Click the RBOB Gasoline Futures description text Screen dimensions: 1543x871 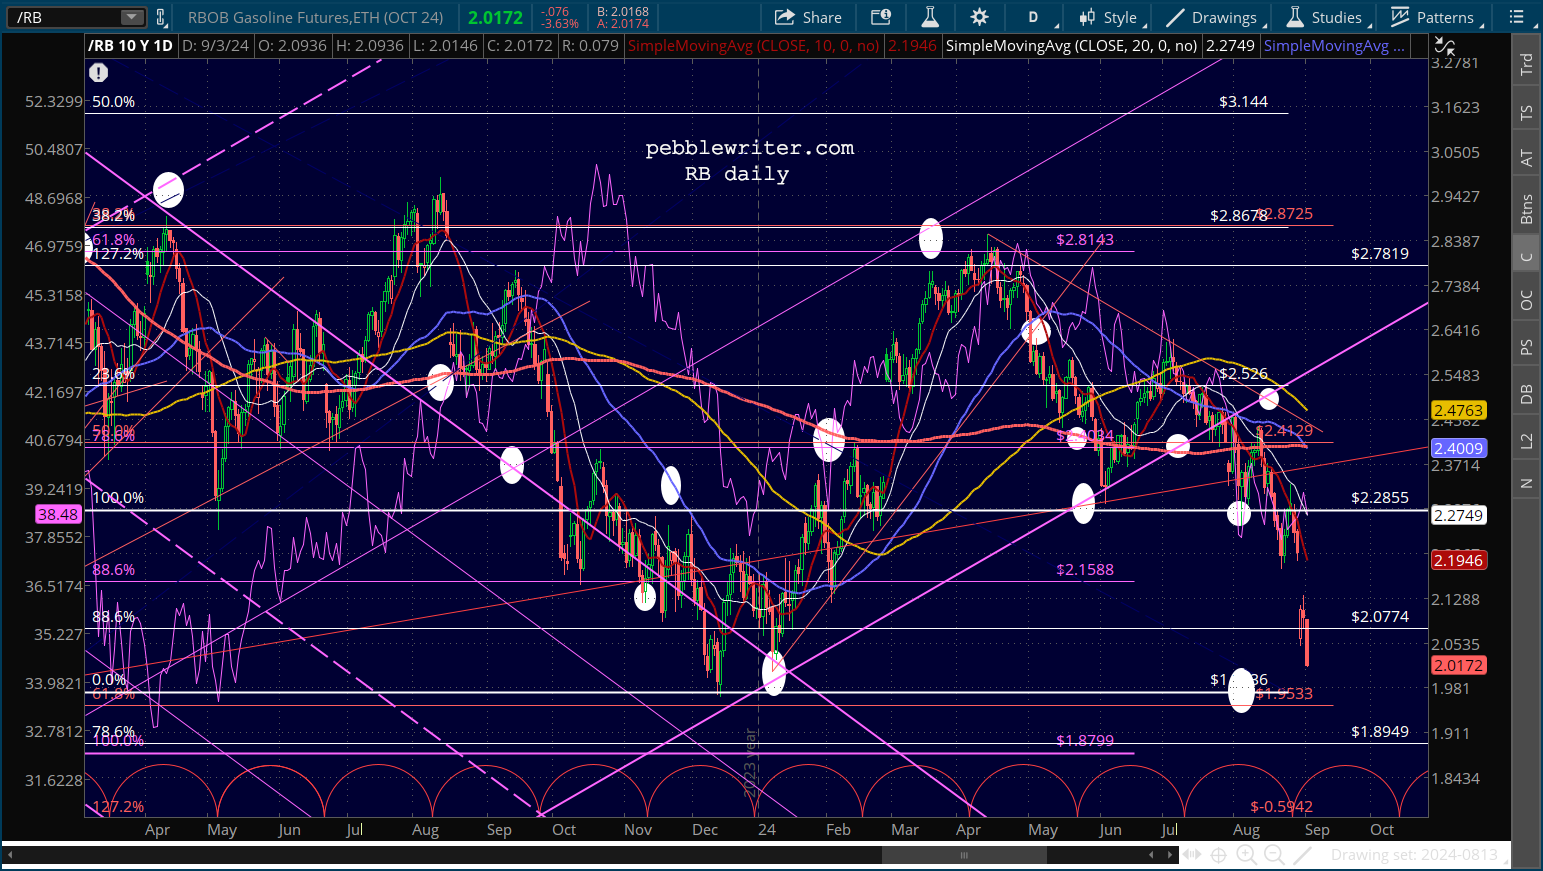tap(316, 17)
